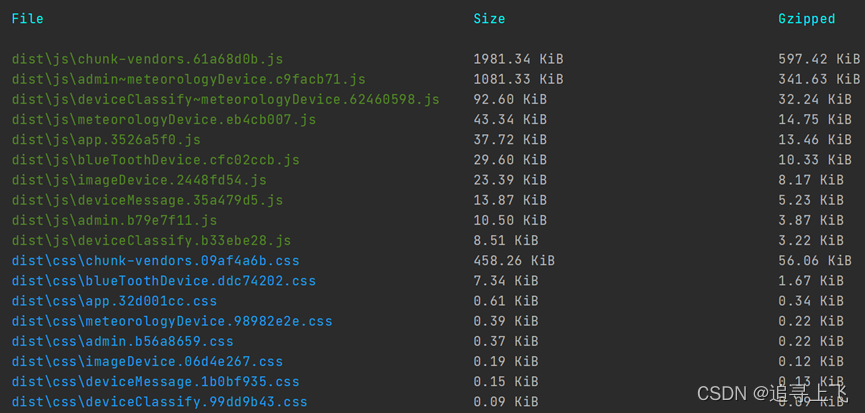
Task: Click the app.3526a5f0.js file path
Action: click(x=106, y=140)
